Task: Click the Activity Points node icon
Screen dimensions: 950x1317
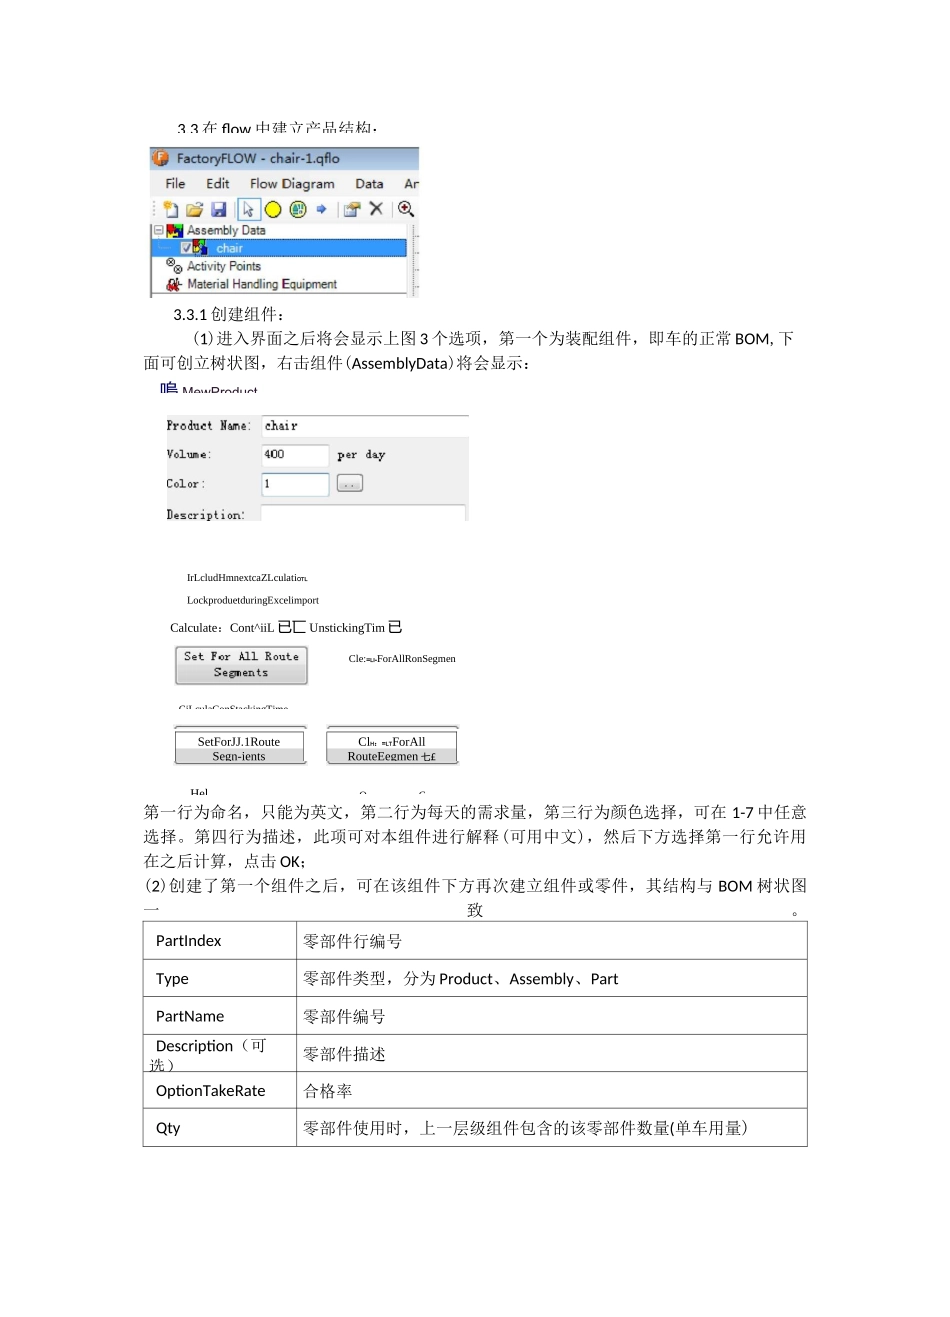Action: [x=174, y=266]
